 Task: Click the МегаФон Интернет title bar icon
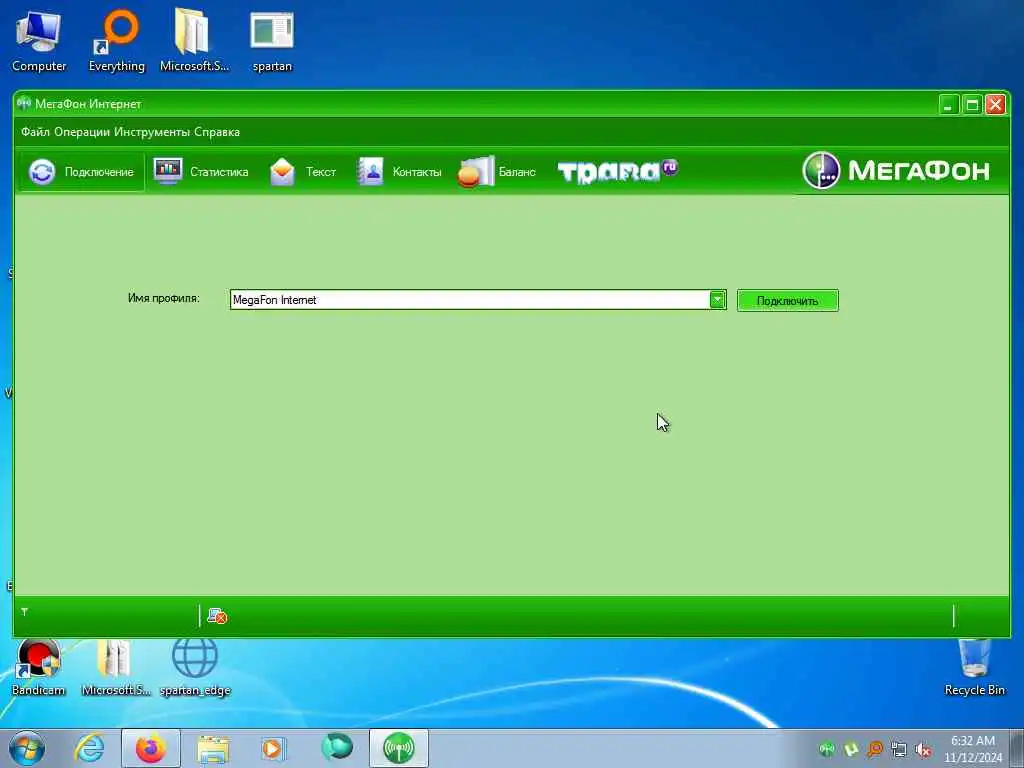coord(24,103)
